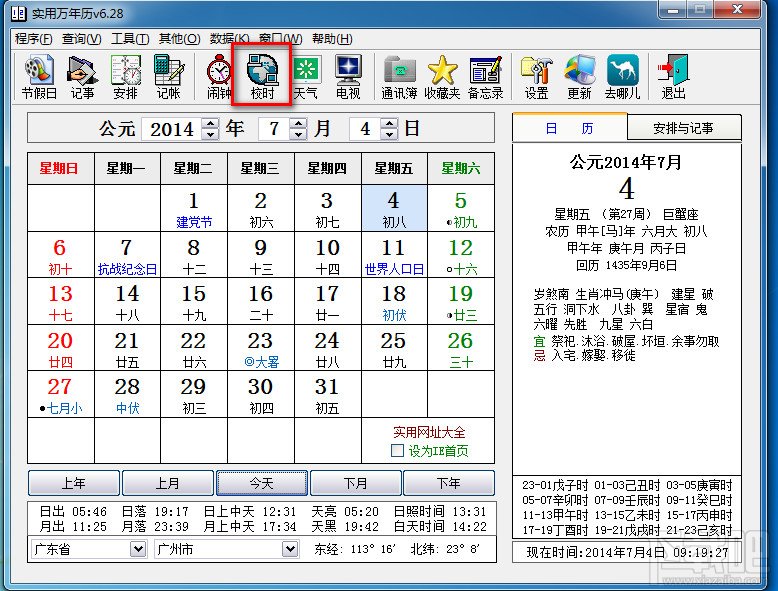The height and width of the screenshot is (591, 778).
Task: Click the 星期日 column header
Action: point(61,169)
